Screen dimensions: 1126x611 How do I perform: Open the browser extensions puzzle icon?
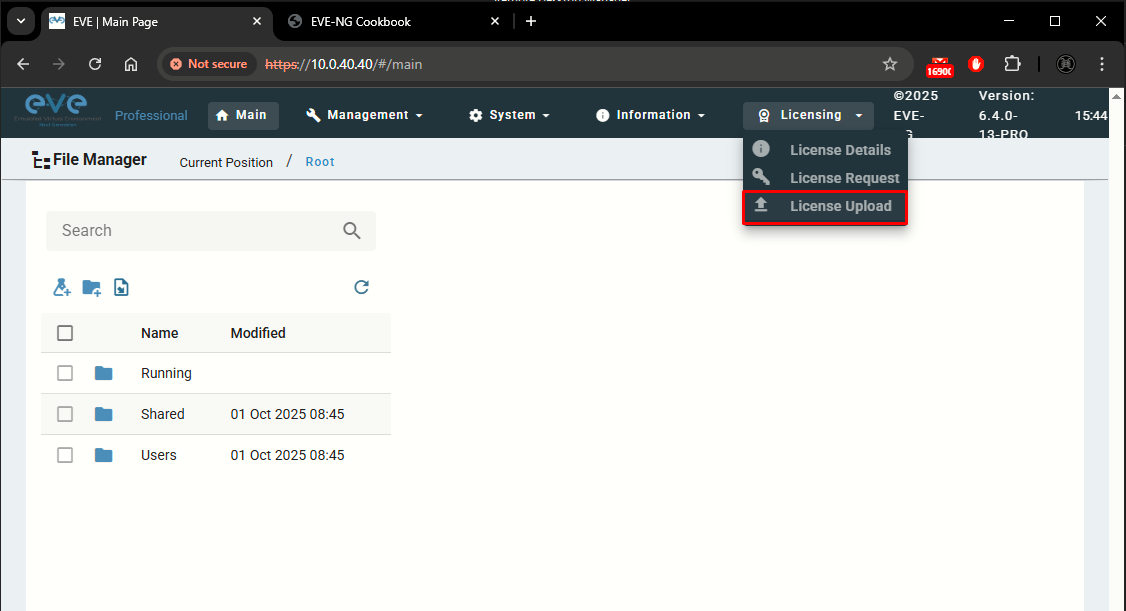(1013, 64)
